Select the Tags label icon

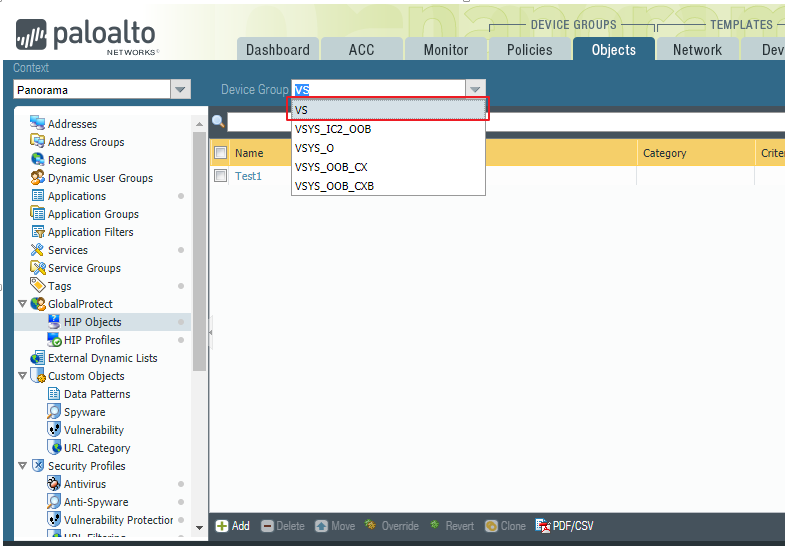pos(38,285)
